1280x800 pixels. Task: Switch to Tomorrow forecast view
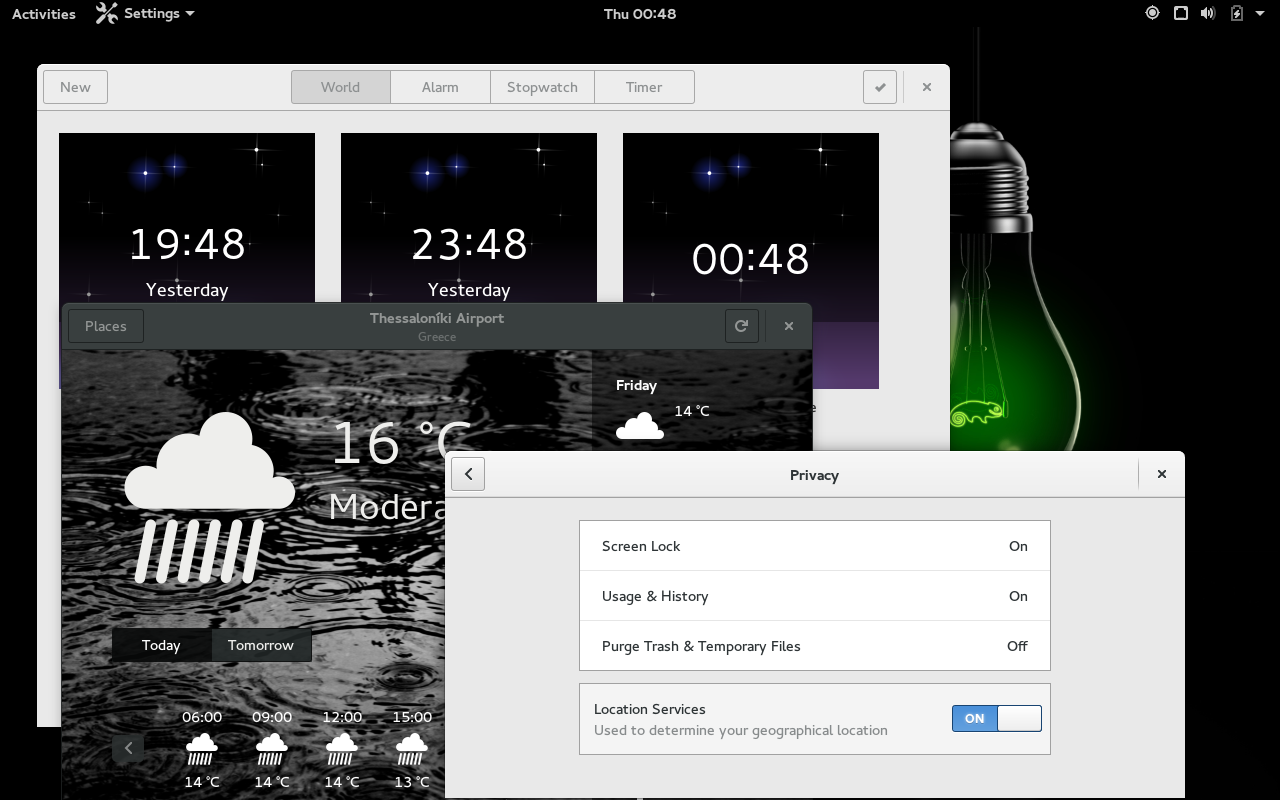[261, 645]
